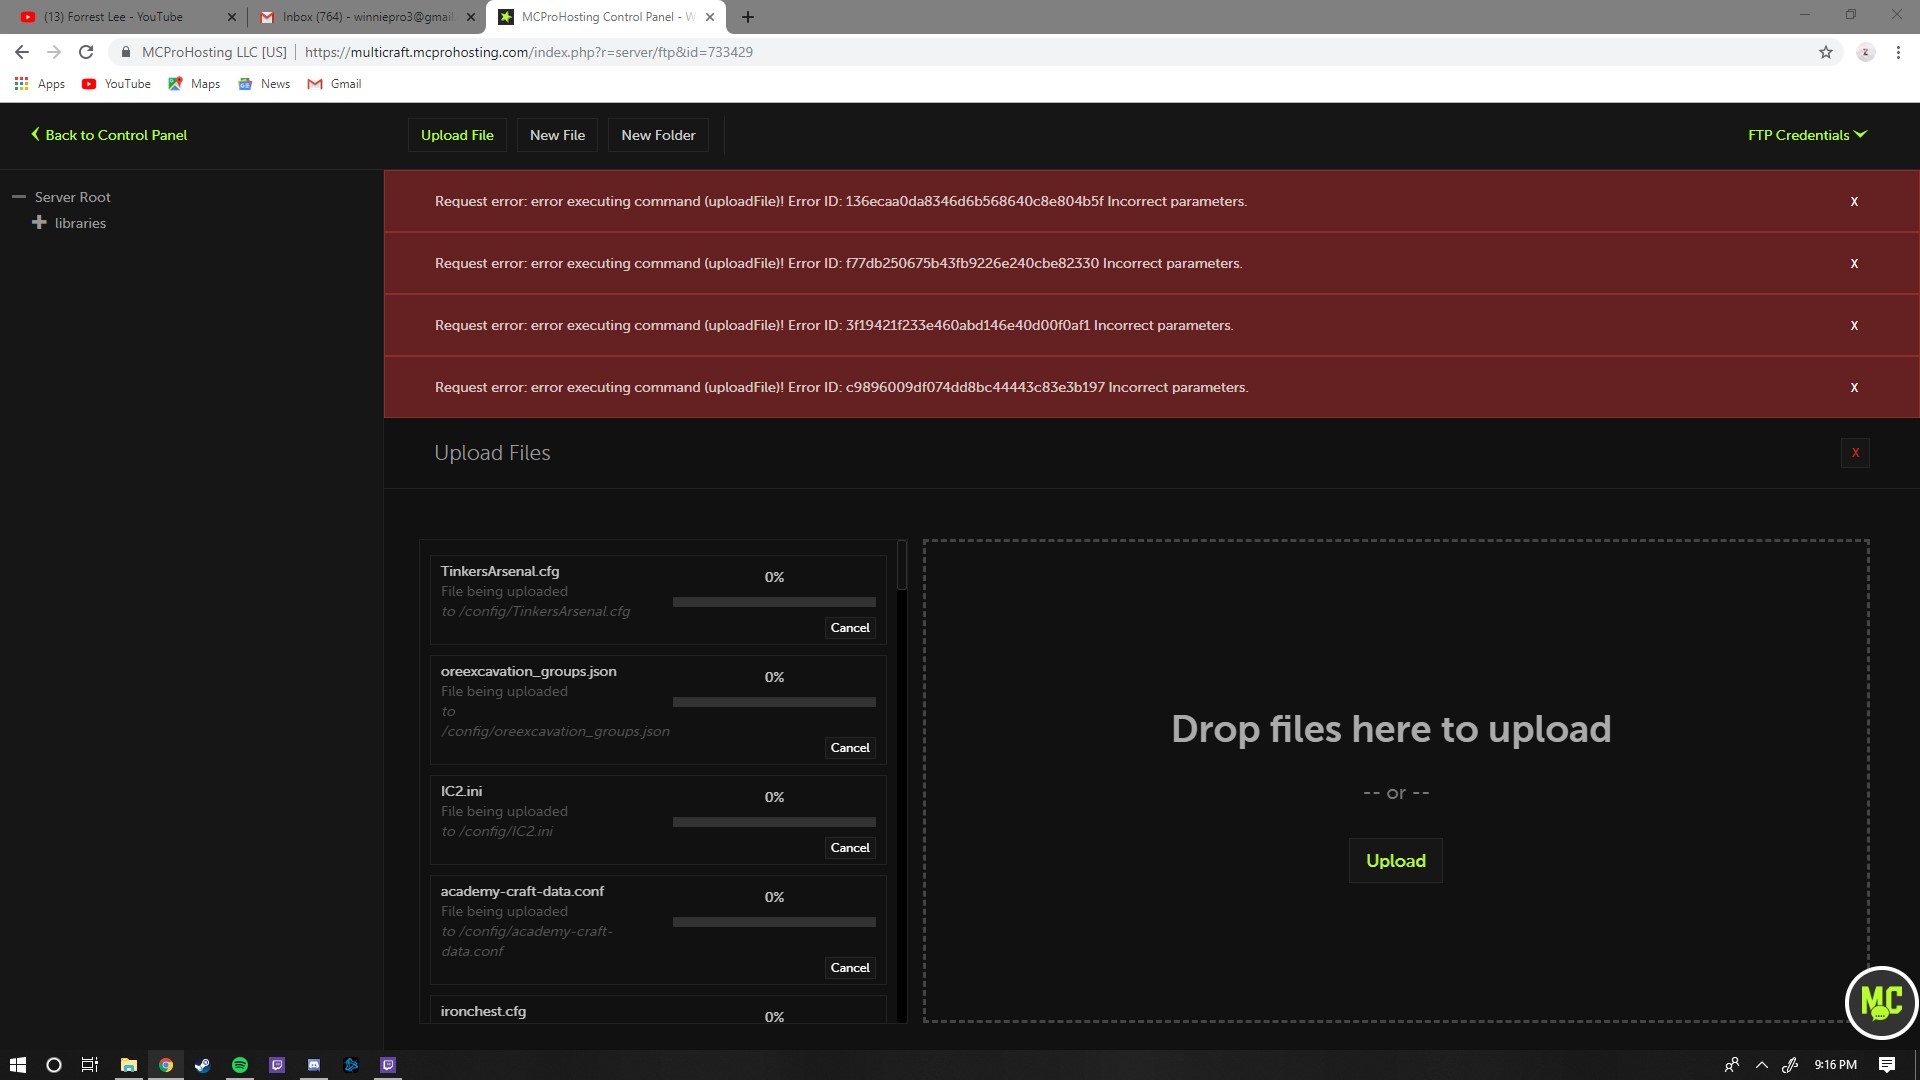Open a new browser tab
The height and width of the screenshot is (1080, 1920).
point(748,17)
